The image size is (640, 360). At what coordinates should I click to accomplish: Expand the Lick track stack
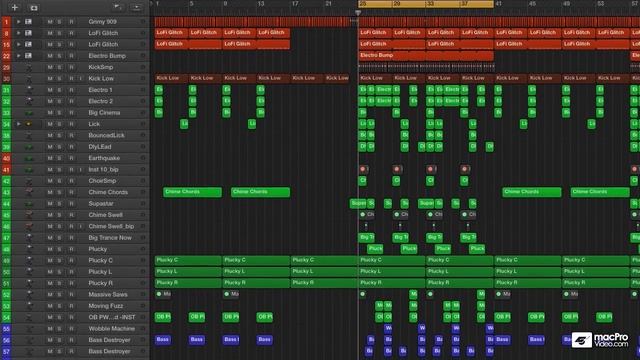(x=18, y=124)
